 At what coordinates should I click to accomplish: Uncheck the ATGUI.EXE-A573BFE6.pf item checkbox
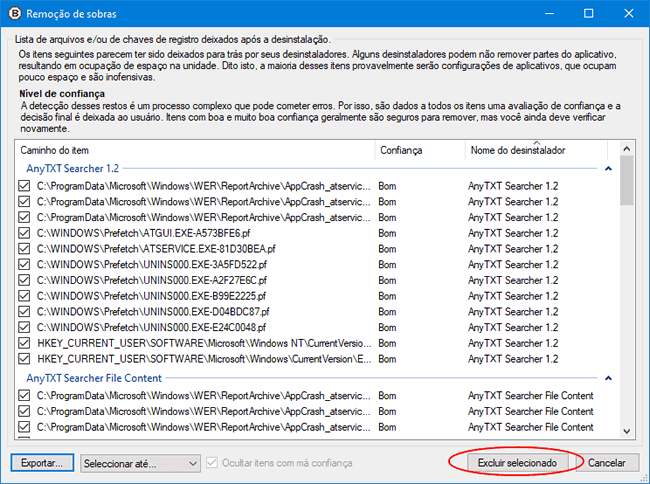pyautogui.click(x=25, y=232)
